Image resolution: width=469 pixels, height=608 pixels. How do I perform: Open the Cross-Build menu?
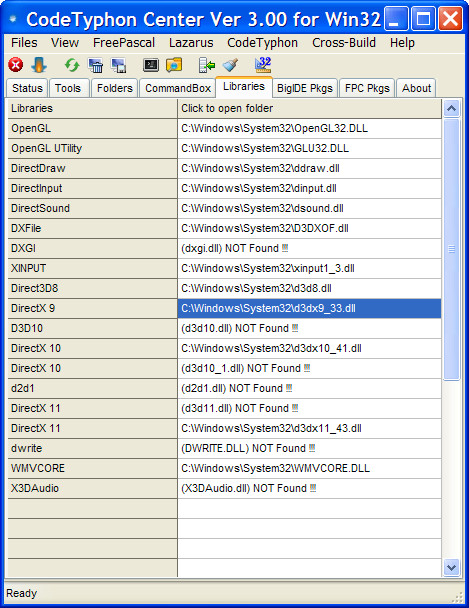coord(344,43)
